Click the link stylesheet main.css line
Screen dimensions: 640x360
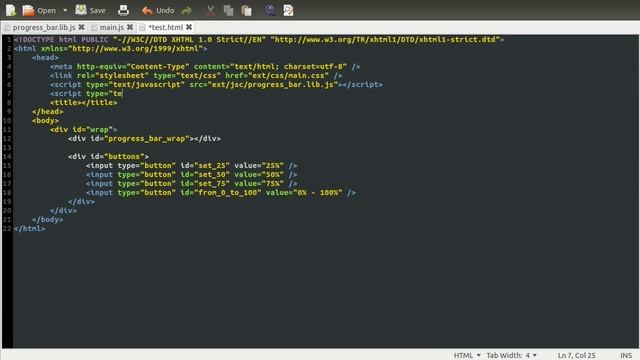196,76
